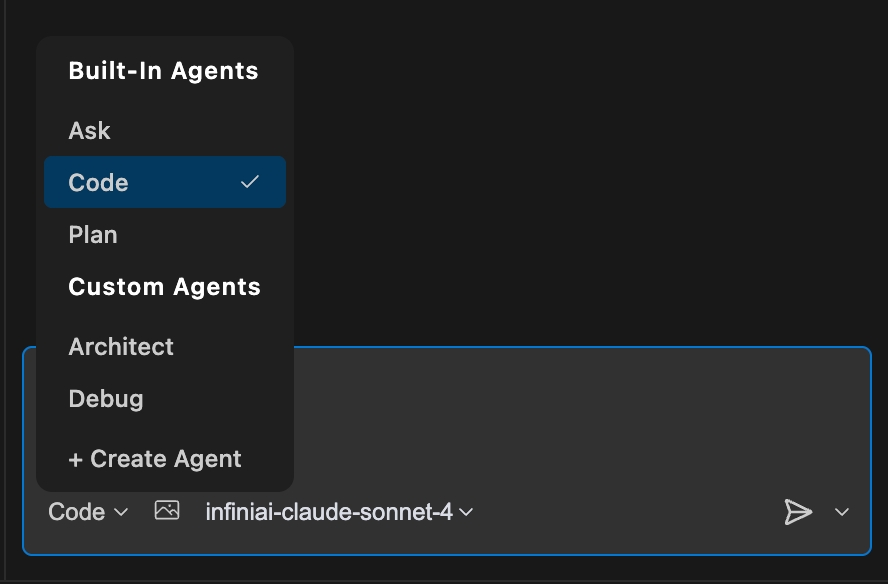Click the checkmark beside Code agent
The image size is (888, 584).
click(x=250, y=182)
